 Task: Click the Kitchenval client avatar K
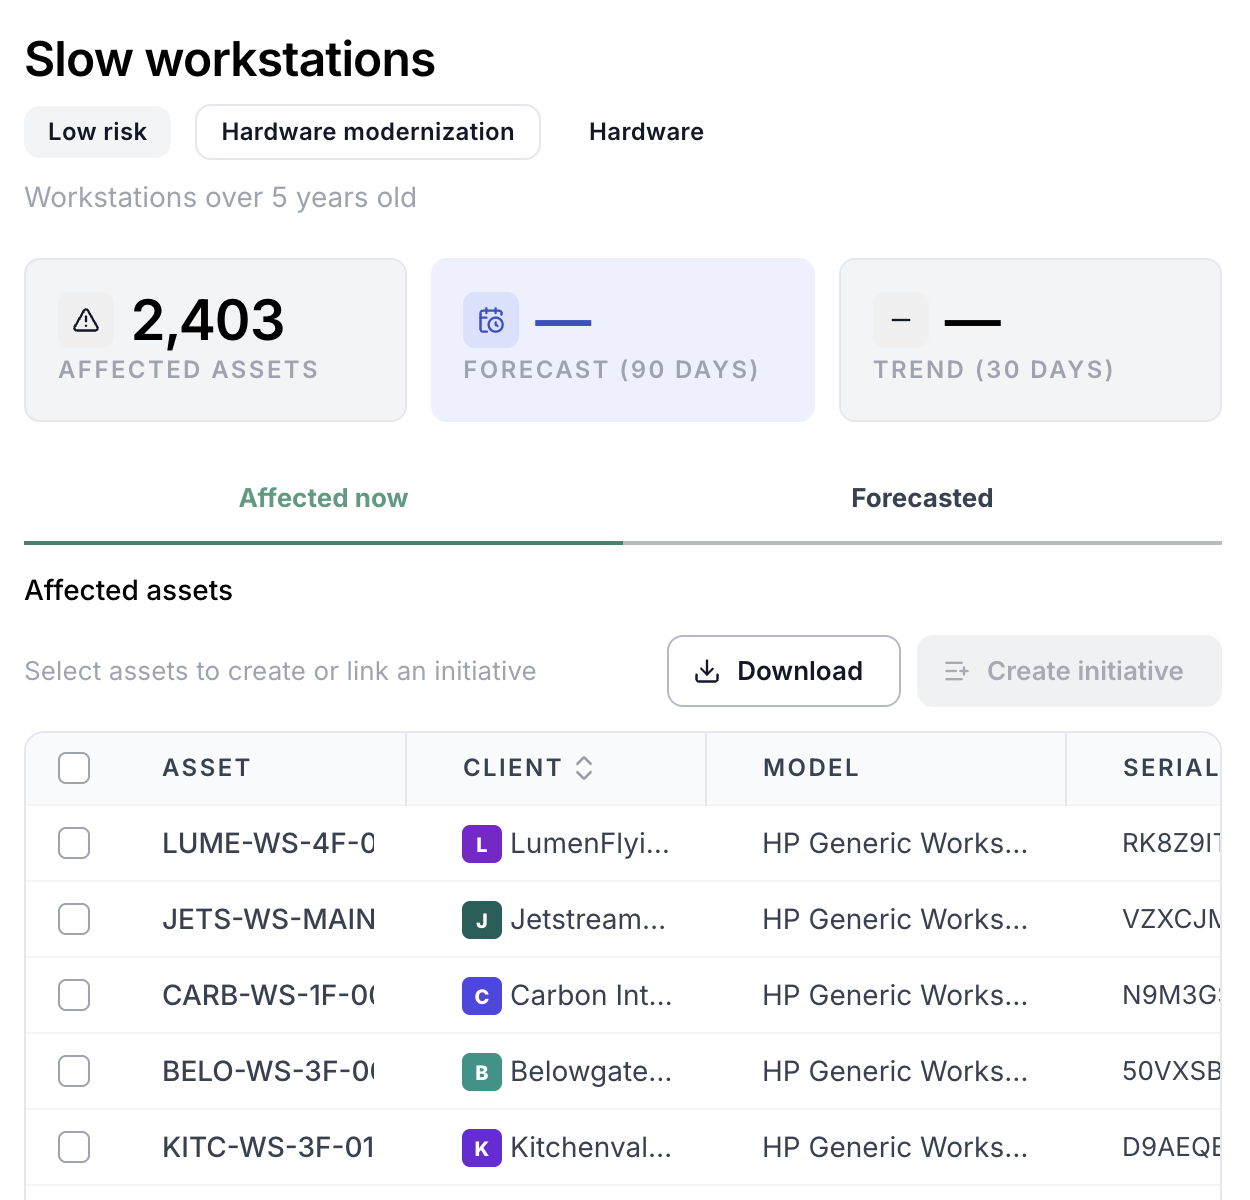pyautogui.click(x=481, y=1148)
